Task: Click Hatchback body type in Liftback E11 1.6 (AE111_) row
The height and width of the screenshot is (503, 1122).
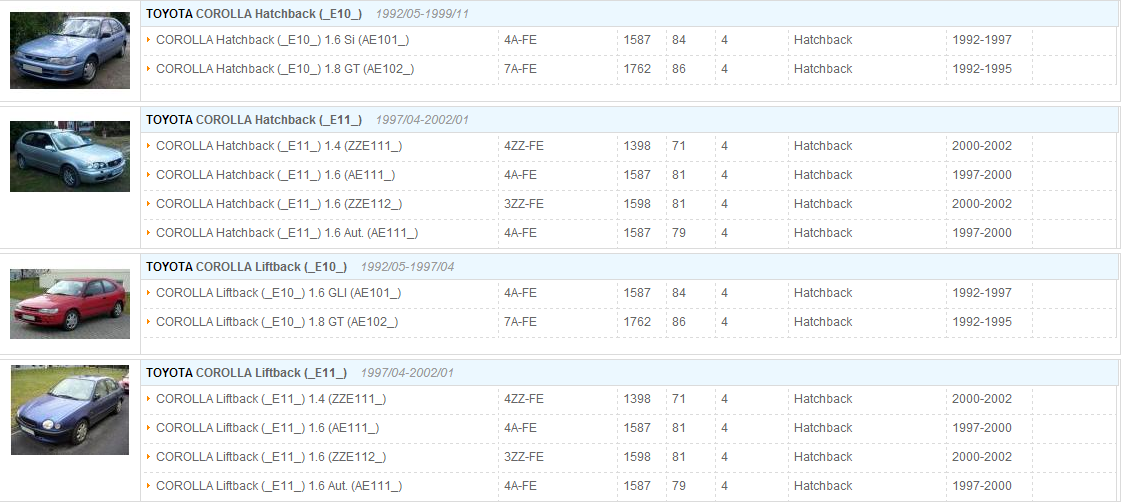Action: (x=823, y=428)
